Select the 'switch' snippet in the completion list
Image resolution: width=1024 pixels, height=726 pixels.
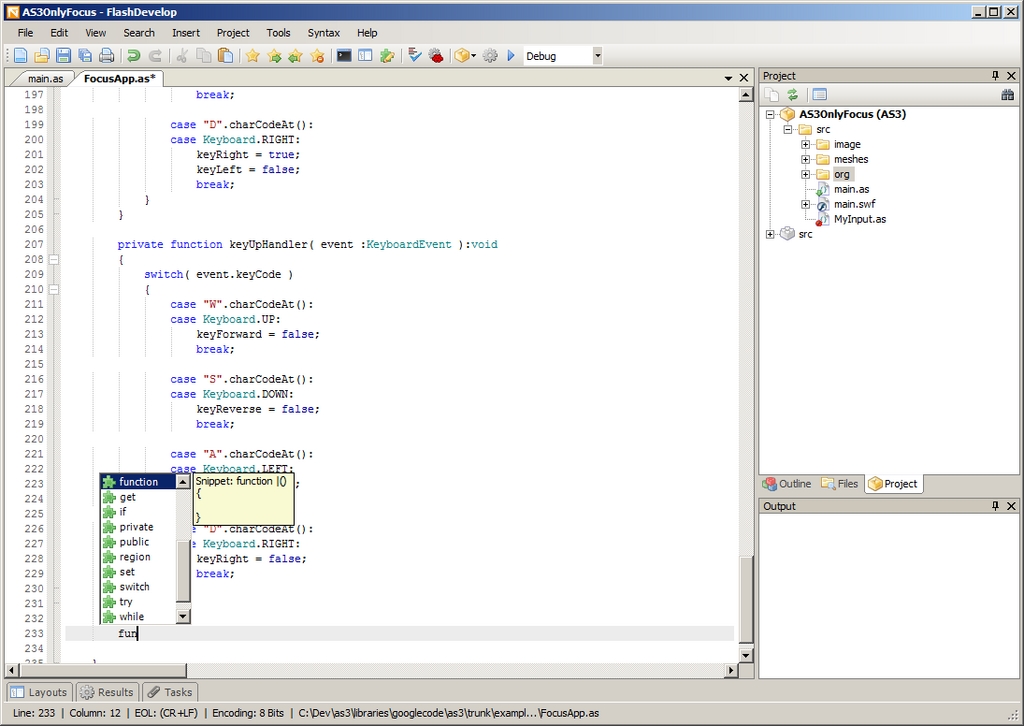click(134, 587)
